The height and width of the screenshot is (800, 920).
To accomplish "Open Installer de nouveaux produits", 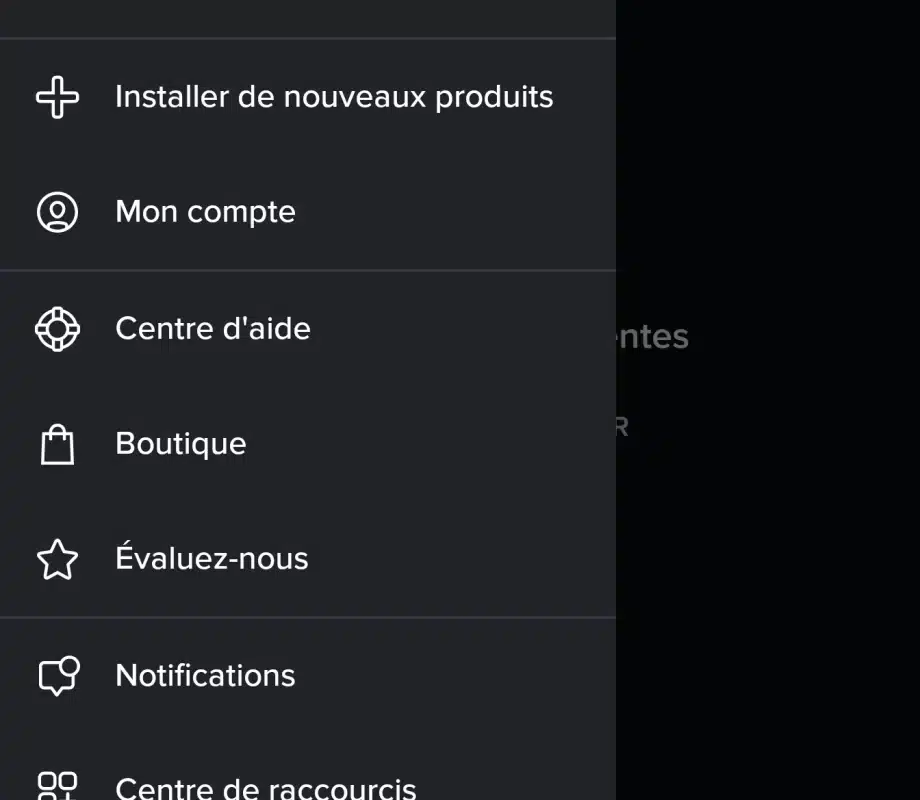I will tap(333, 97).
